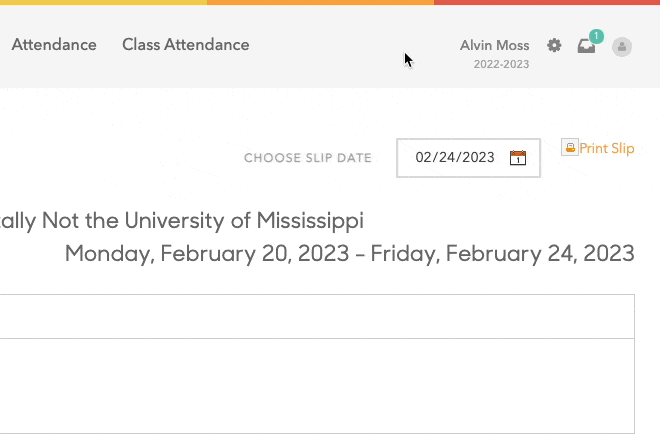
Task: Open the settings gear icon
Action: pos(554,45)
